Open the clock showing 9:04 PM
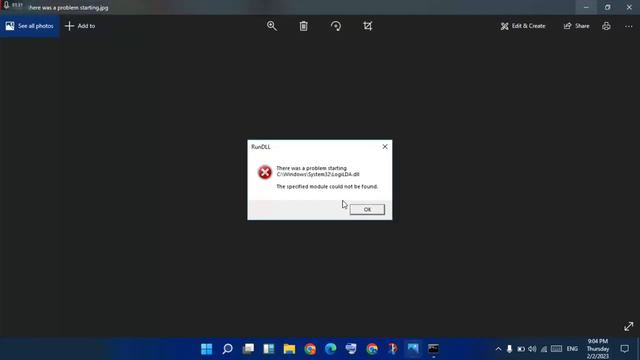This screenshot has height=360, width=640. [x=598, y=349]
